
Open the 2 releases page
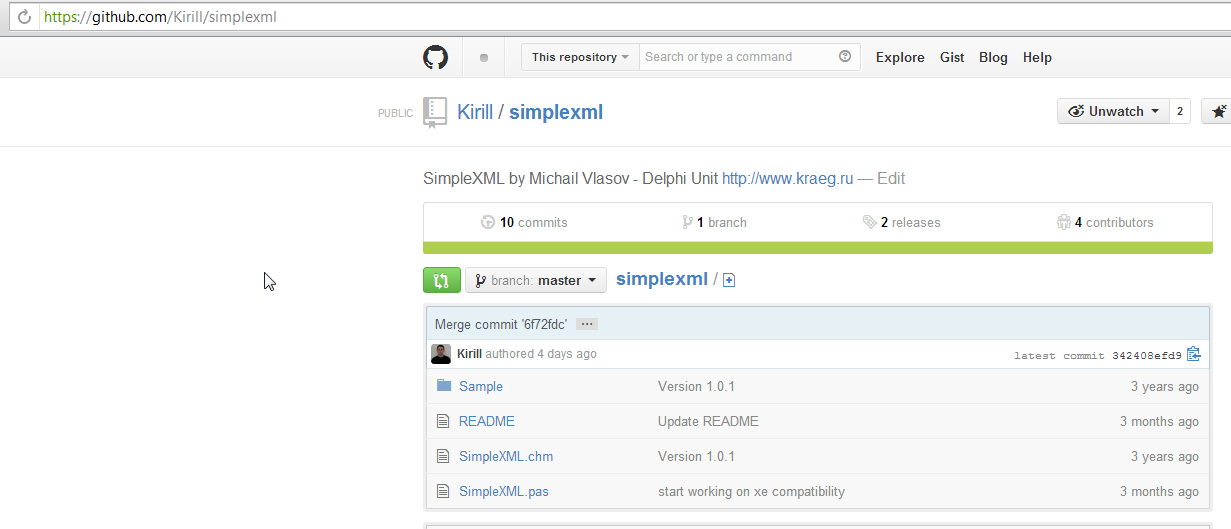[901, 222]
